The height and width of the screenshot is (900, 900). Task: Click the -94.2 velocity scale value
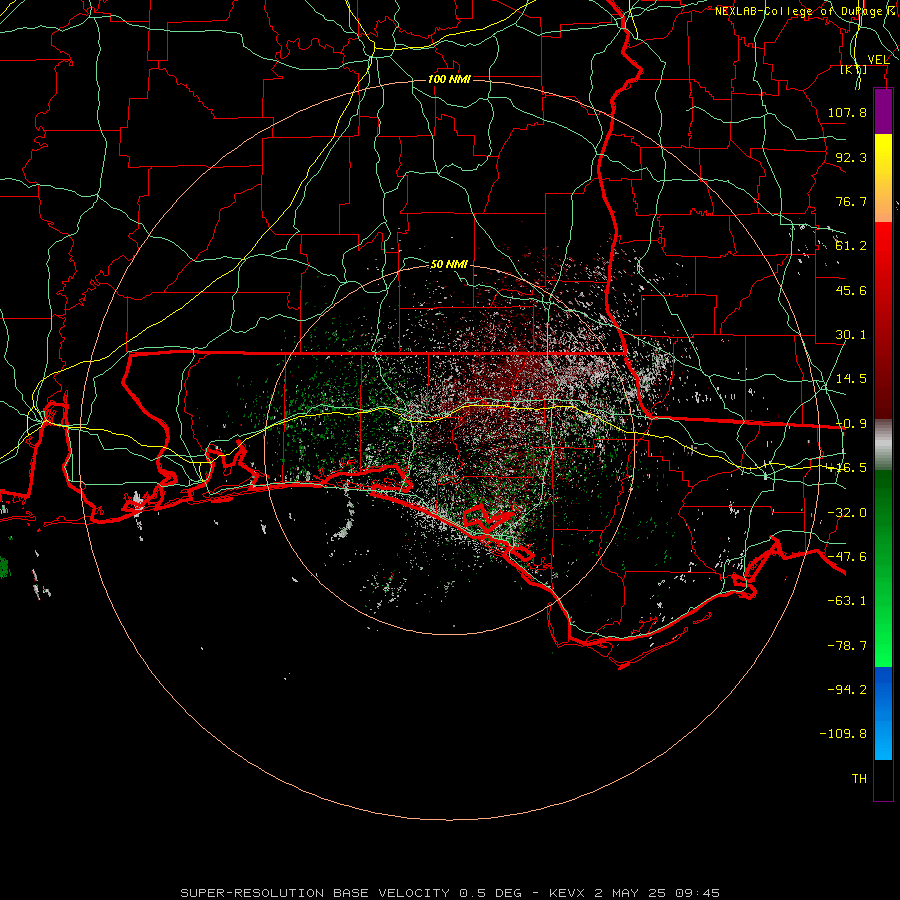click(x=847, y=689)
